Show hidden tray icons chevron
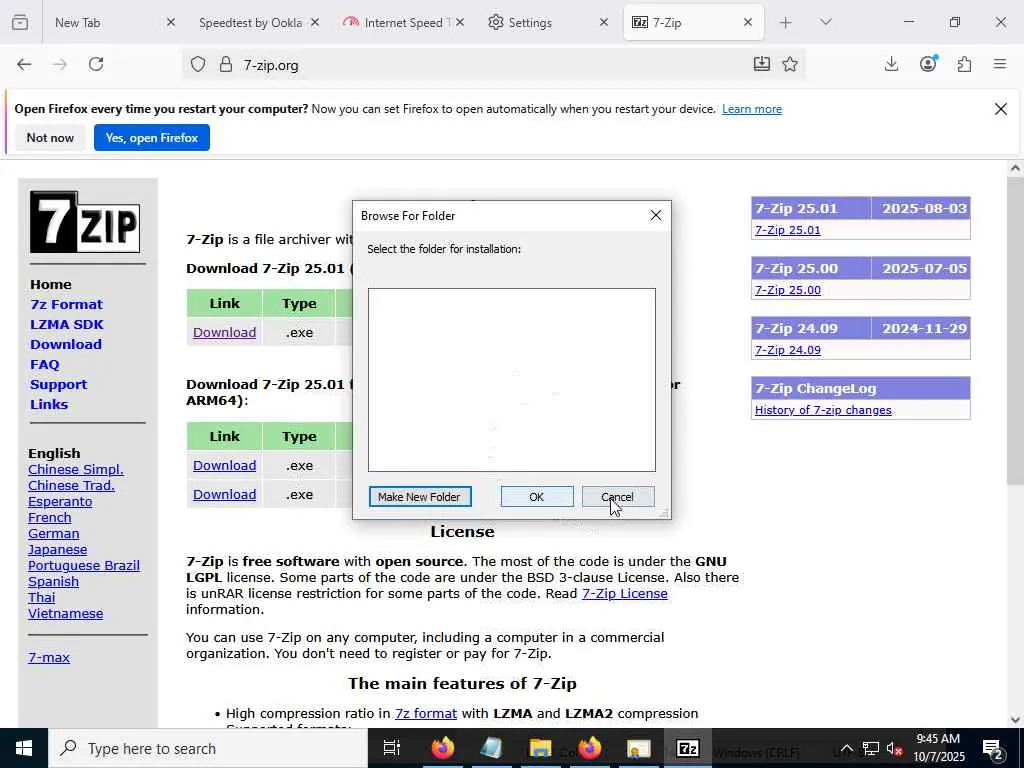The width and height of the screenshot is (1024, 768). 846,748
